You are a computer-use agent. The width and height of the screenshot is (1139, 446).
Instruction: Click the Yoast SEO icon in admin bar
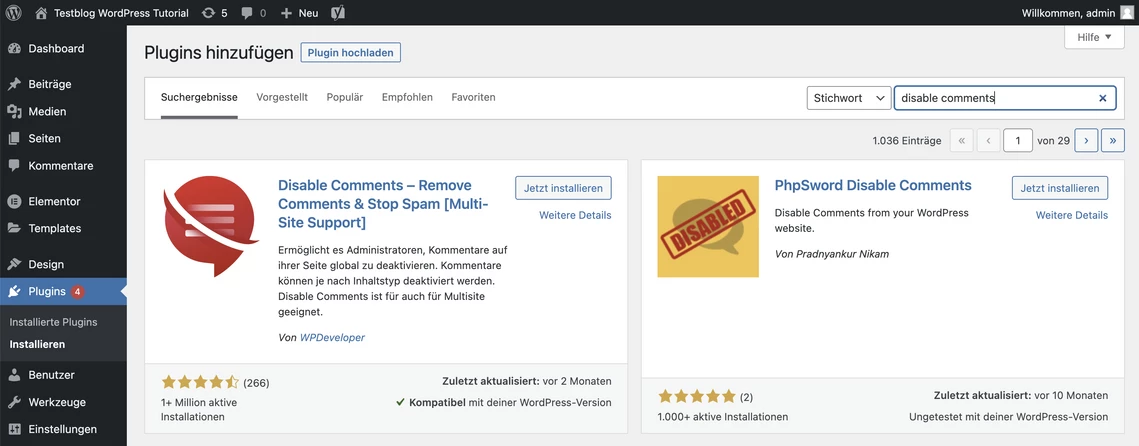(338, 13)
